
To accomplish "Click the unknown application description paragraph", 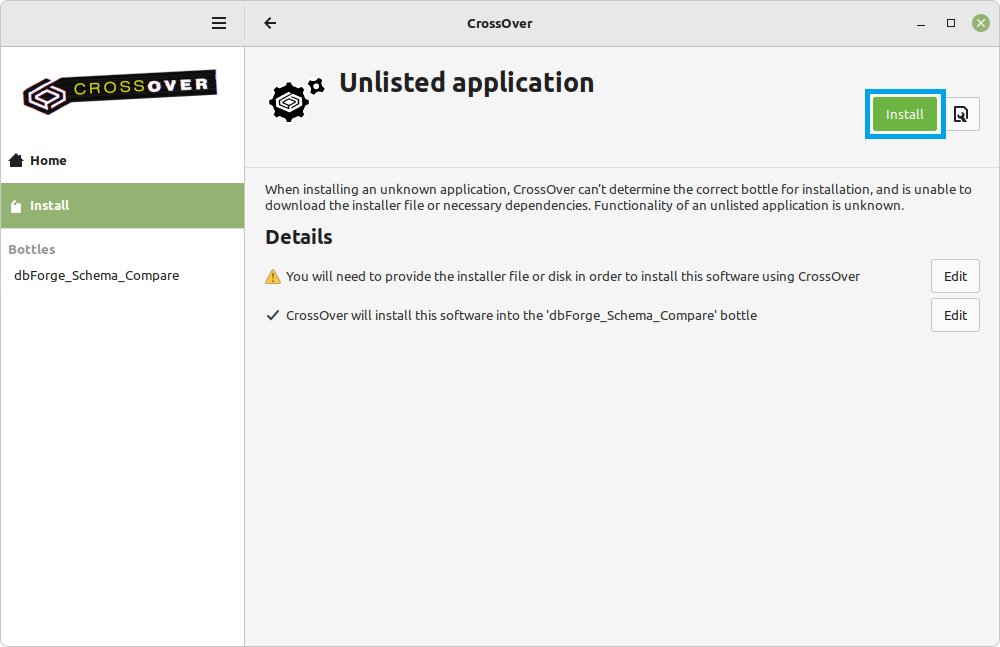I will pyautogui.click(x=618, y=197).
